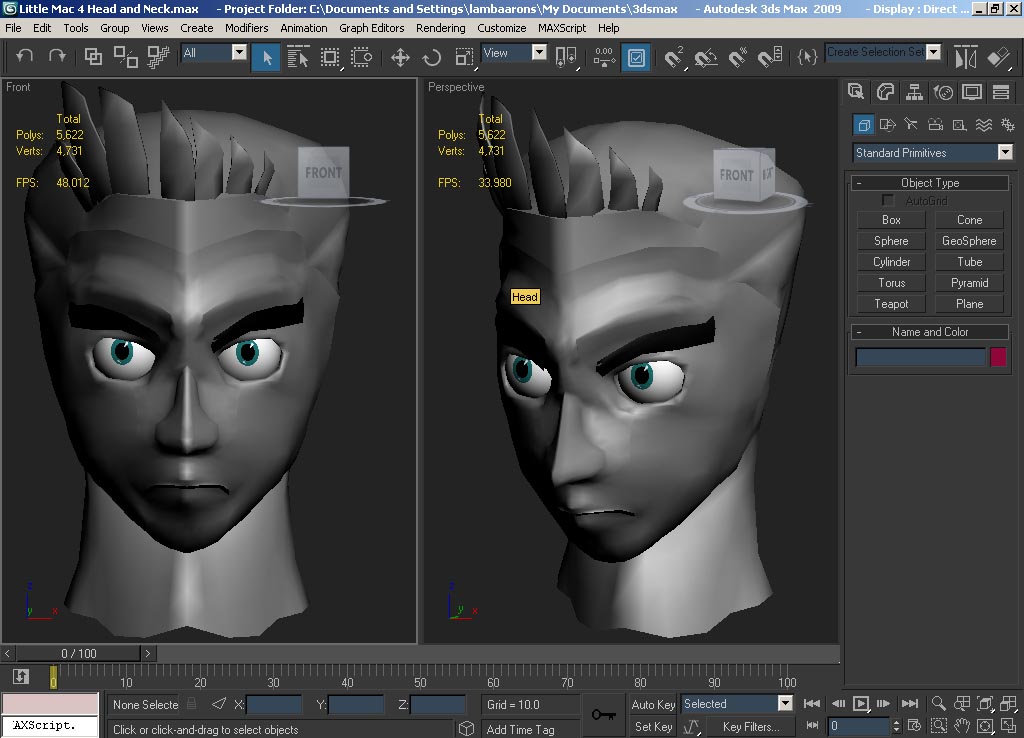Toggle Angle Snap icon
Image resolution: width=1024 pixels, height=738 pixels.
point(706,57)
